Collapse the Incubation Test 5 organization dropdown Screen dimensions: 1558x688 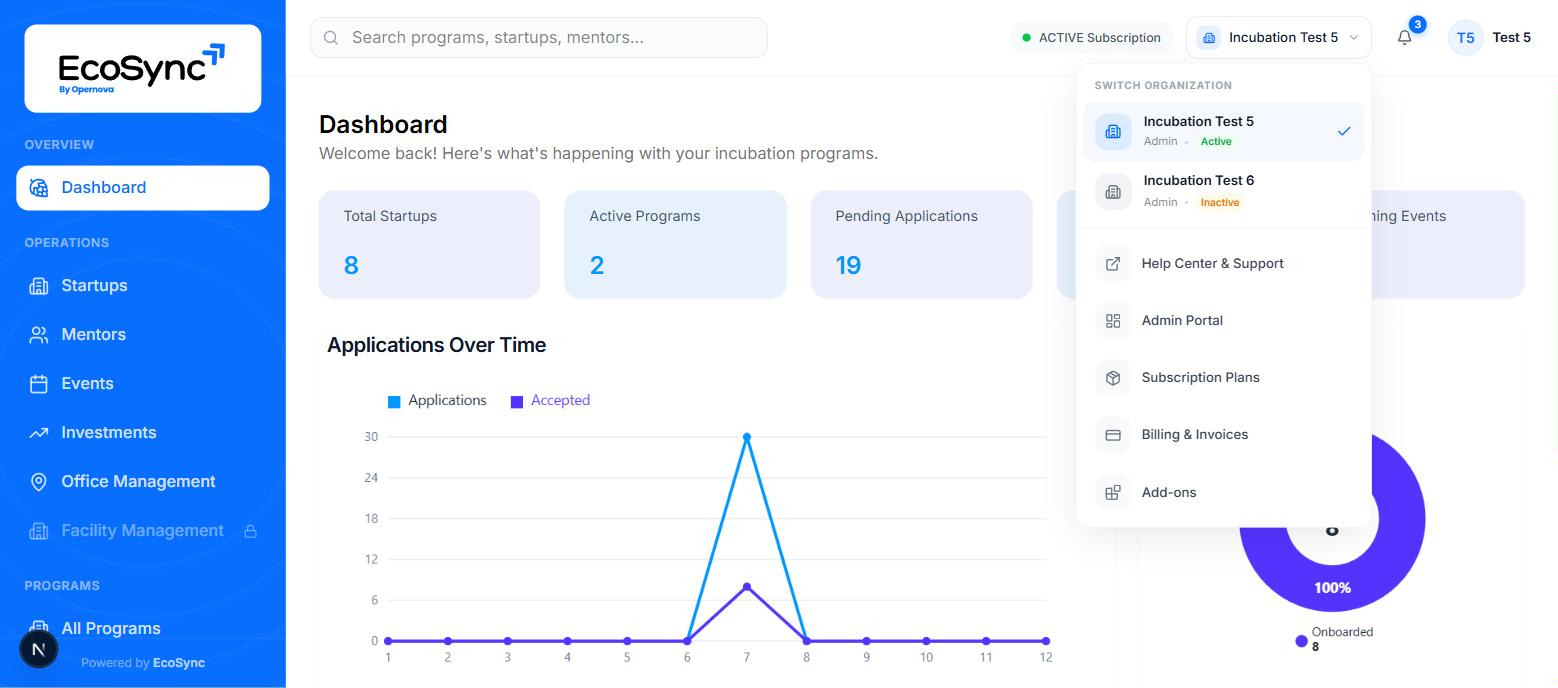coord(1279,38)
